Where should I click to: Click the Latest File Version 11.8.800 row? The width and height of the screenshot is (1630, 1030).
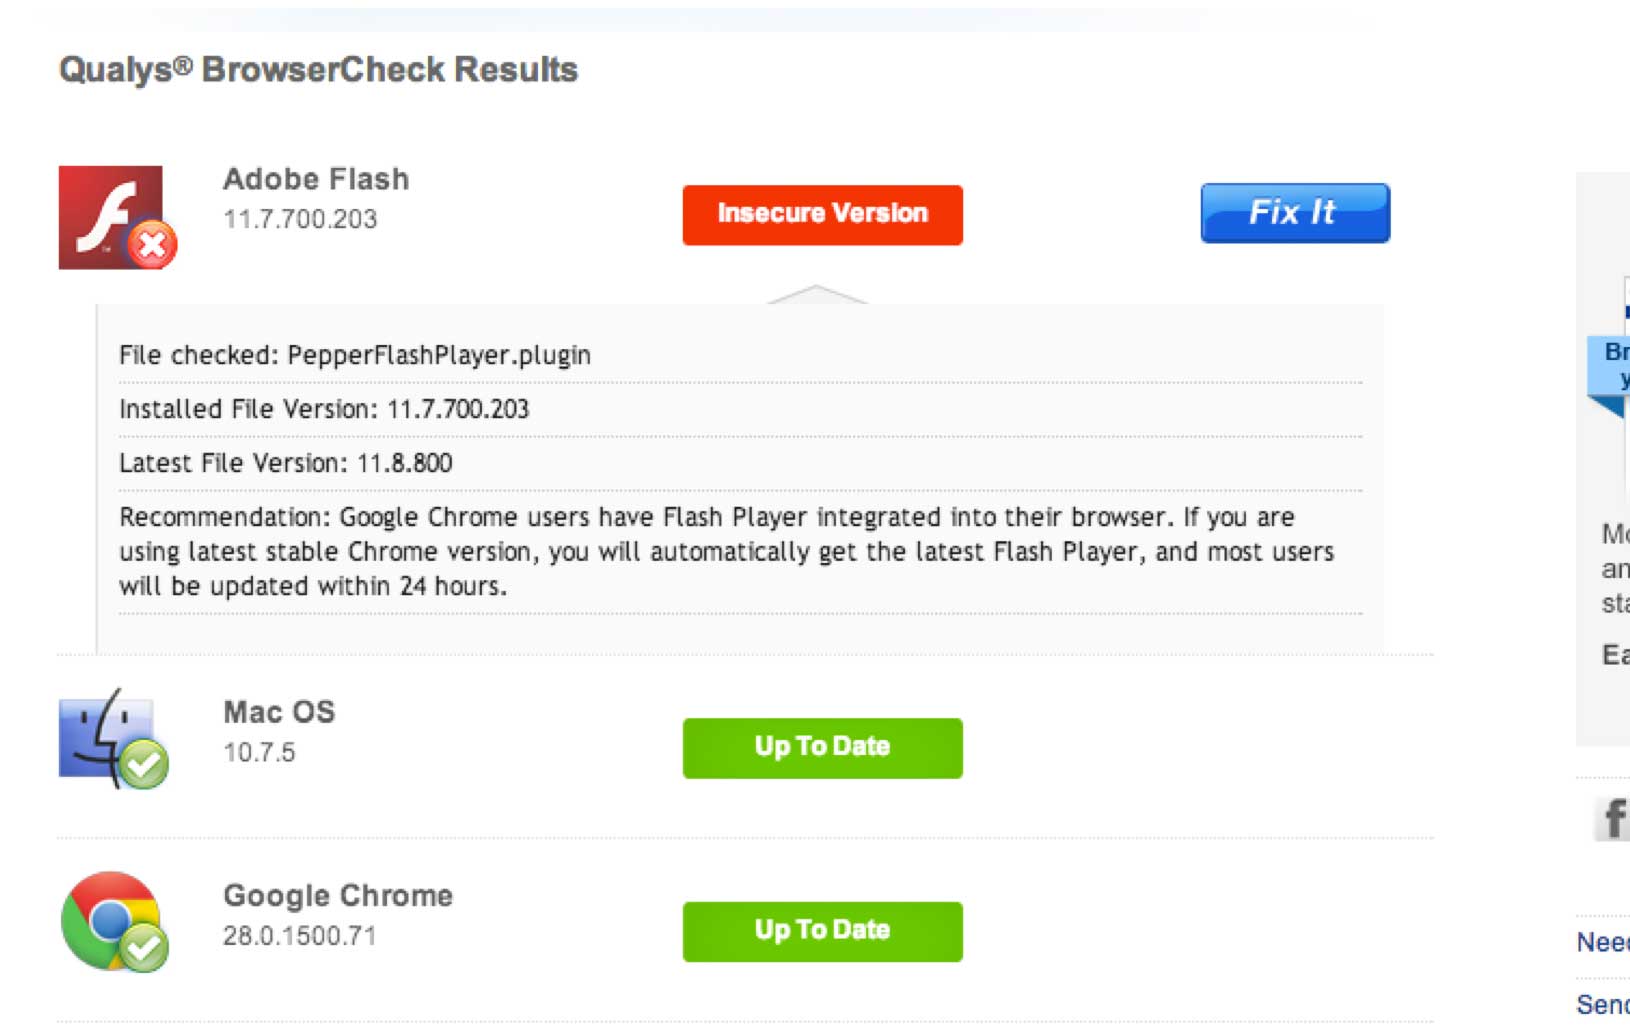286,463
